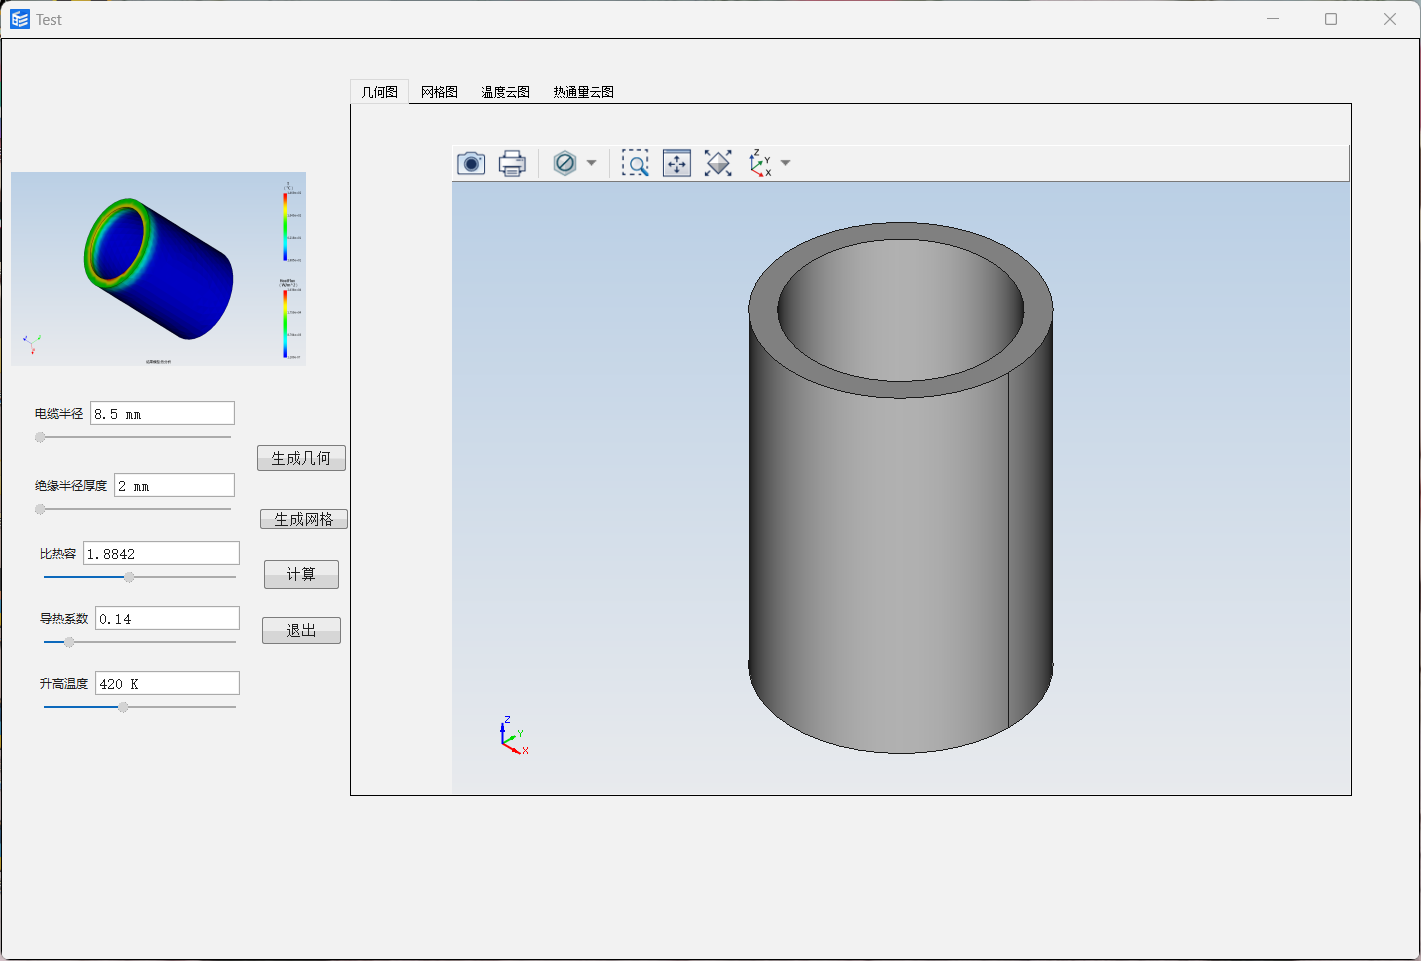
Task: Click the 电缆半径 label text
Action: point(59,413)
